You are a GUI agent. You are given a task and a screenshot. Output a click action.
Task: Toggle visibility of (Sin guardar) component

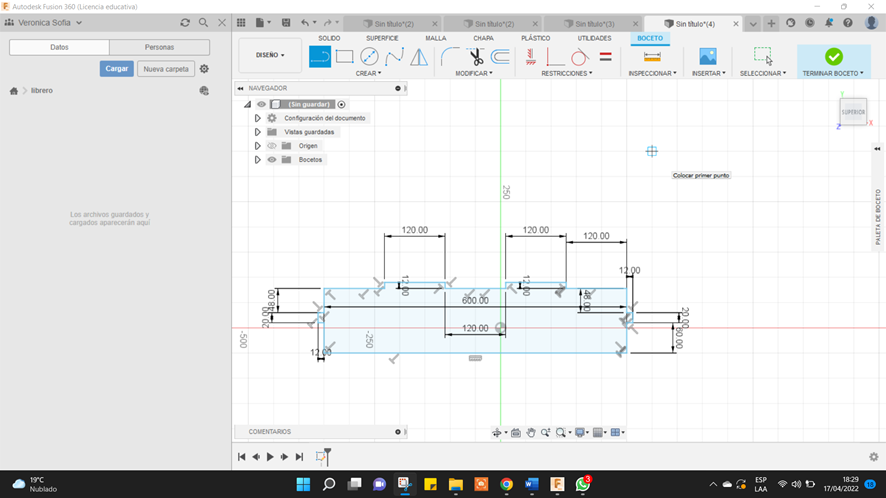tap(261, 104)
